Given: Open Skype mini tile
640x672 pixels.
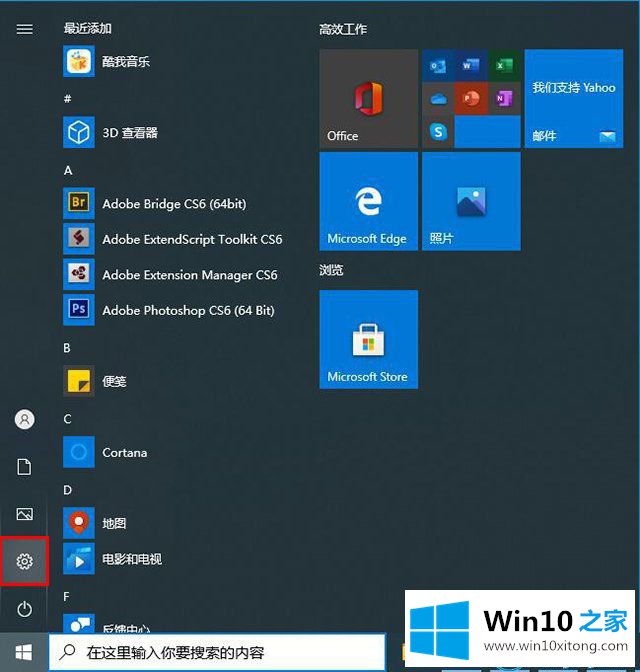Looking at the screenshot, I should pos(438,132).
